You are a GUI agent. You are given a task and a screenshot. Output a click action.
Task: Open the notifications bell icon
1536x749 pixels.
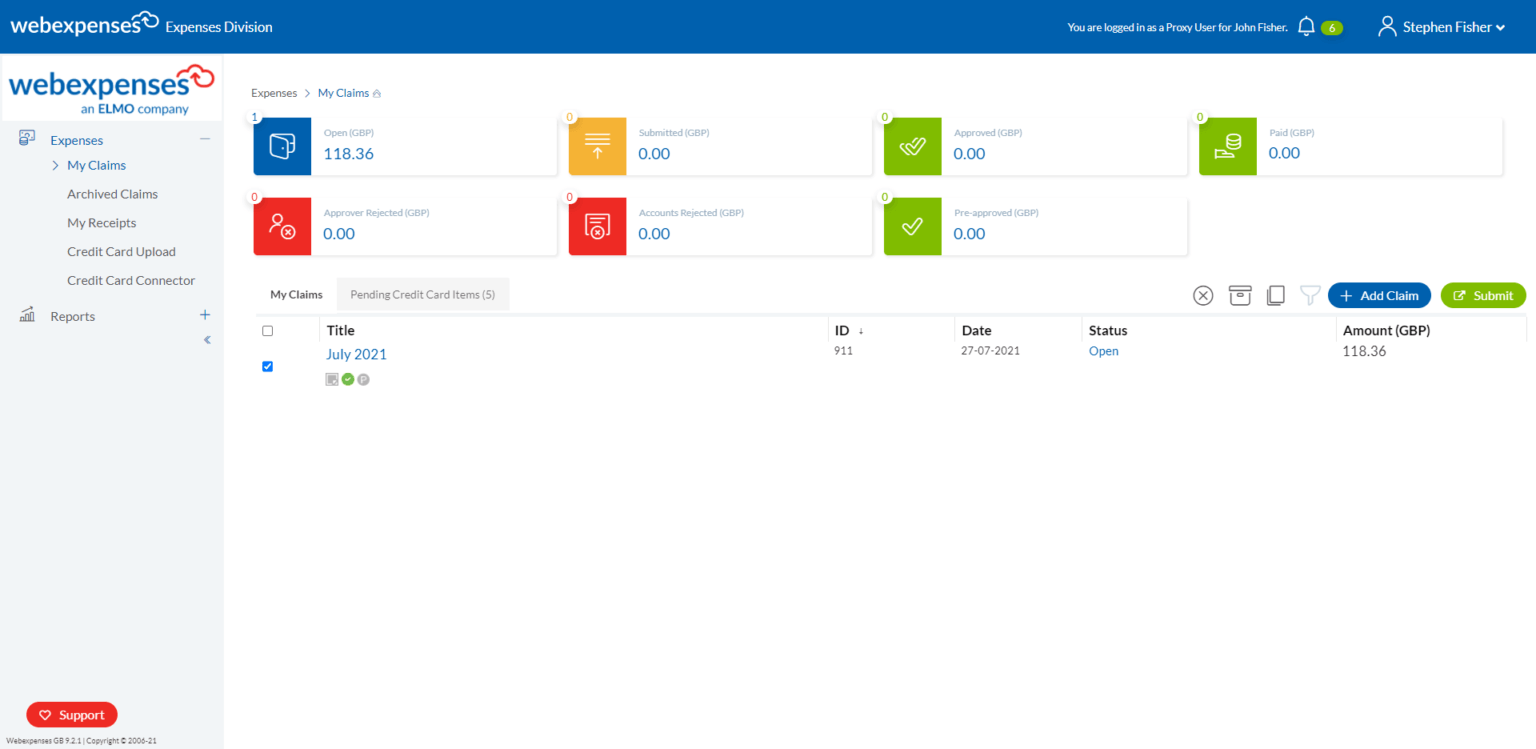coord(1306,26)
